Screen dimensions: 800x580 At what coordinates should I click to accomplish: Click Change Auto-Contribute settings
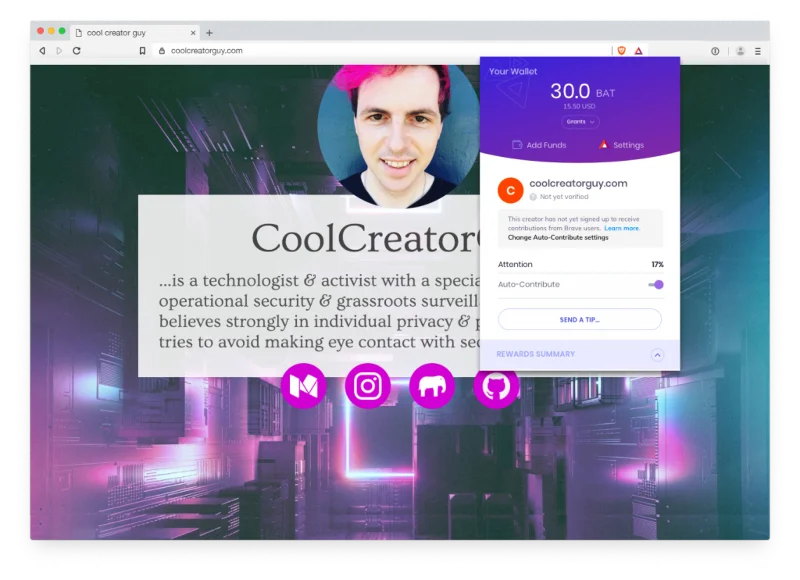point(556,238)
